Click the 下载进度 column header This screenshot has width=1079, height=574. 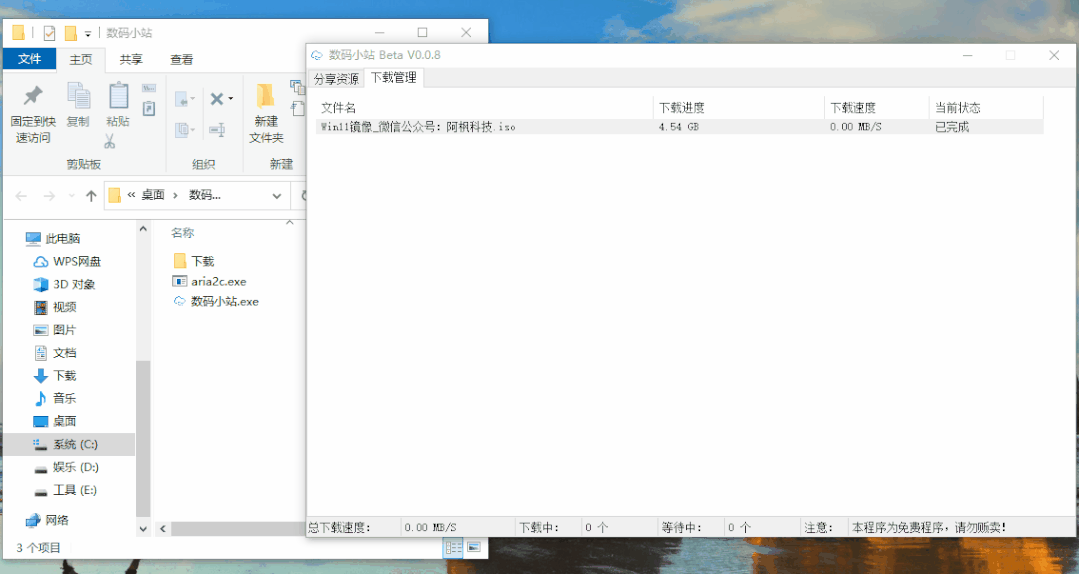tap(738, 108)
